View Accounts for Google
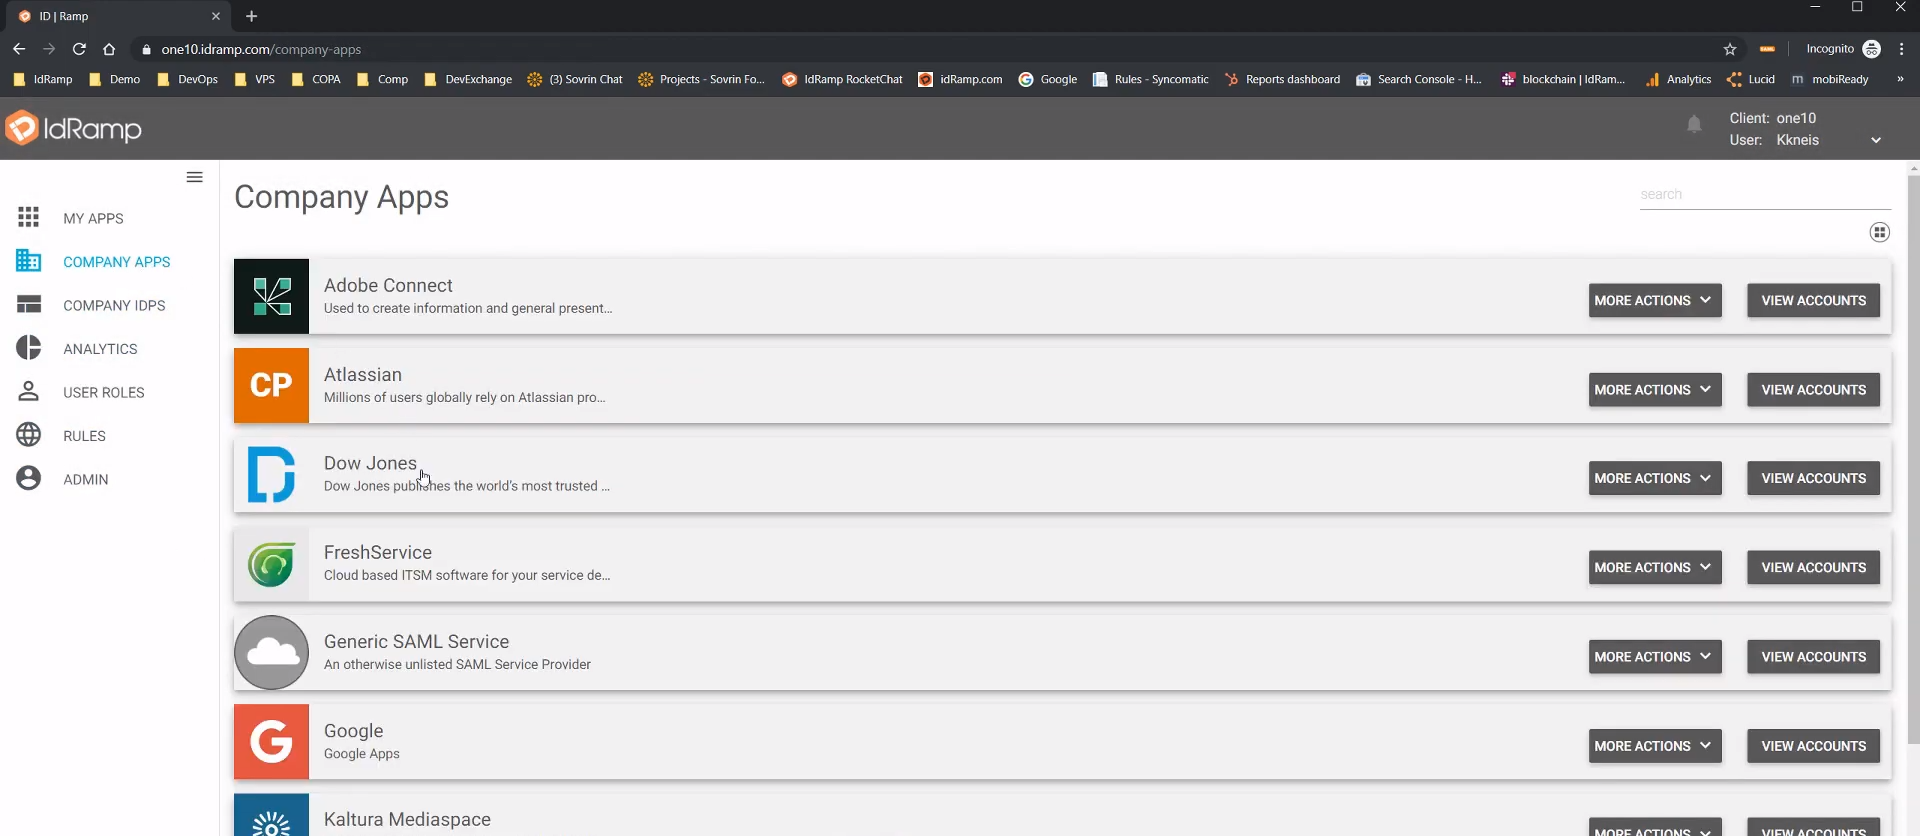This screenshot has width=1920, height=836. coord(1813,746)
